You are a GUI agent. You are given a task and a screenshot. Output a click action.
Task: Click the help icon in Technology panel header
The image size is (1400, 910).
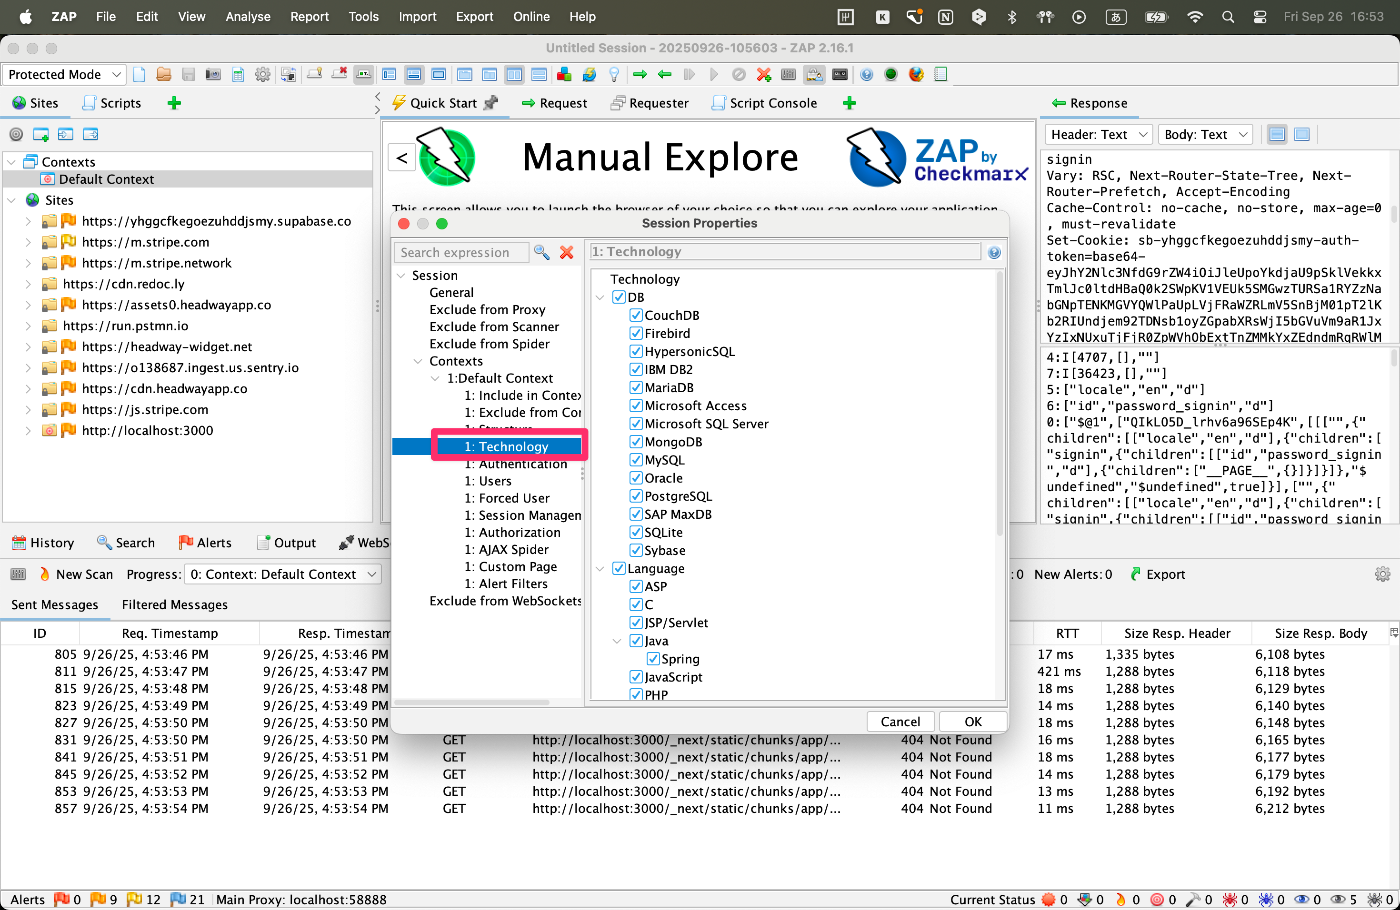994,252
